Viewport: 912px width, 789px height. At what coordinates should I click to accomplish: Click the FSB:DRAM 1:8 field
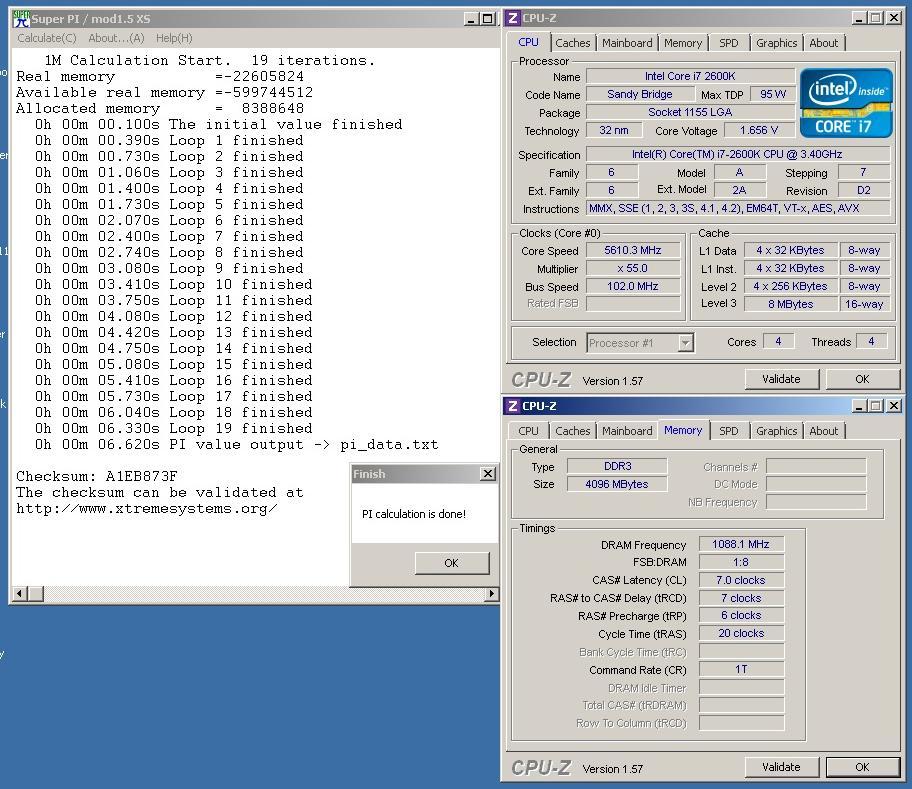point(741,562)
